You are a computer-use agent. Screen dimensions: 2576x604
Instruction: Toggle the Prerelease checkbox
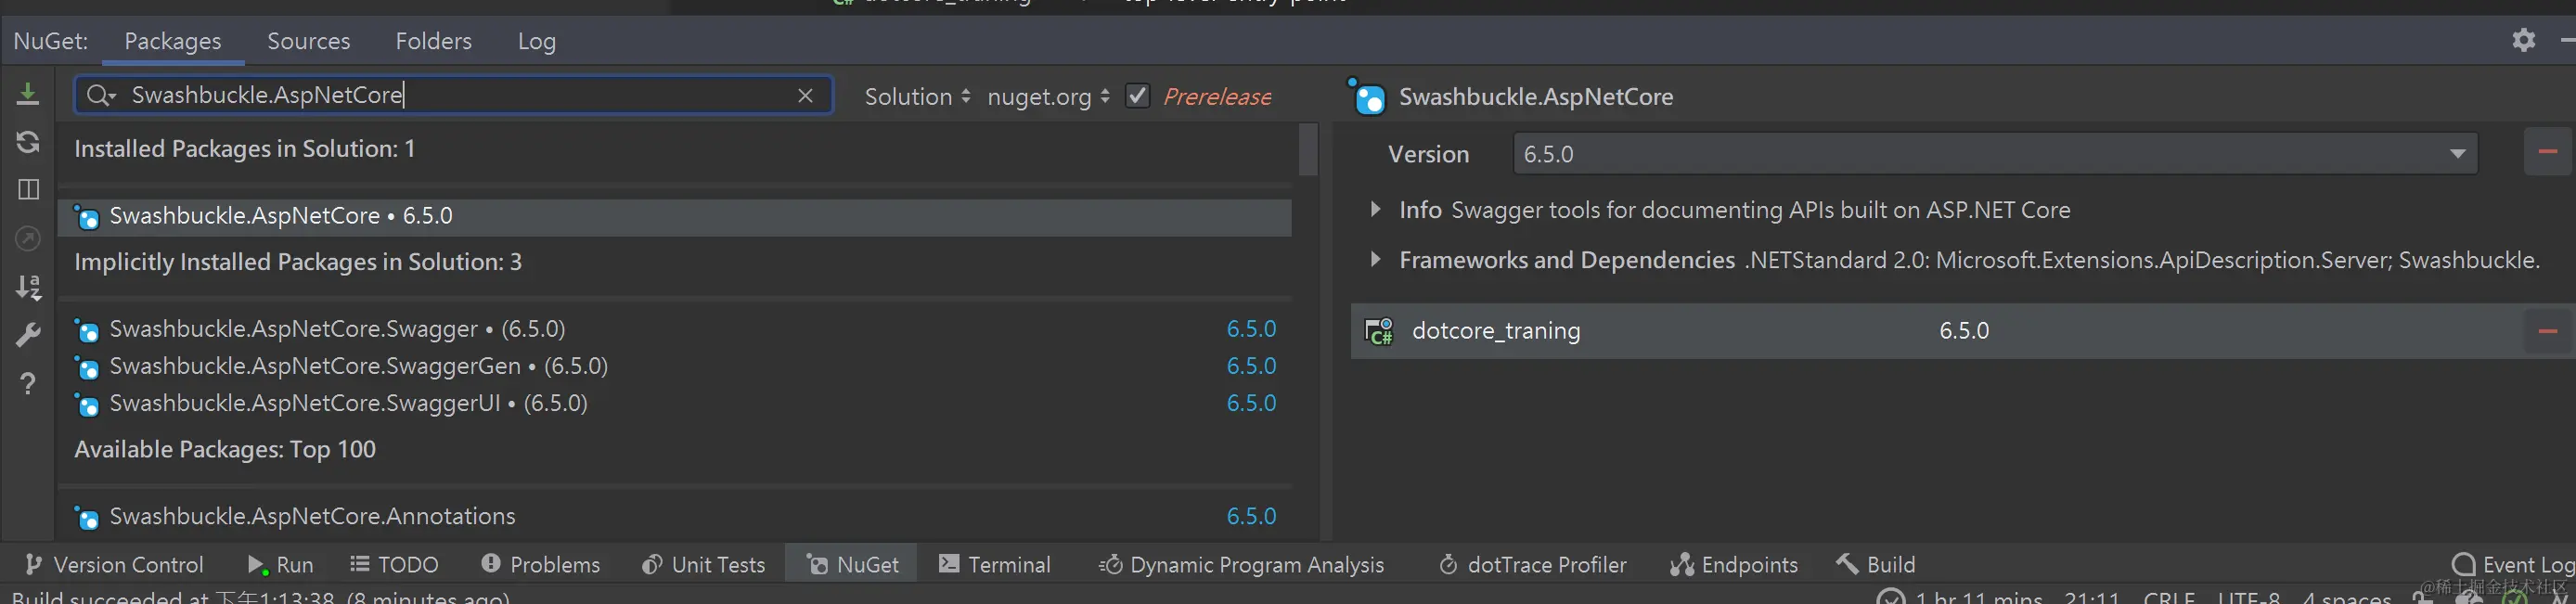[x=1137, y=96]
